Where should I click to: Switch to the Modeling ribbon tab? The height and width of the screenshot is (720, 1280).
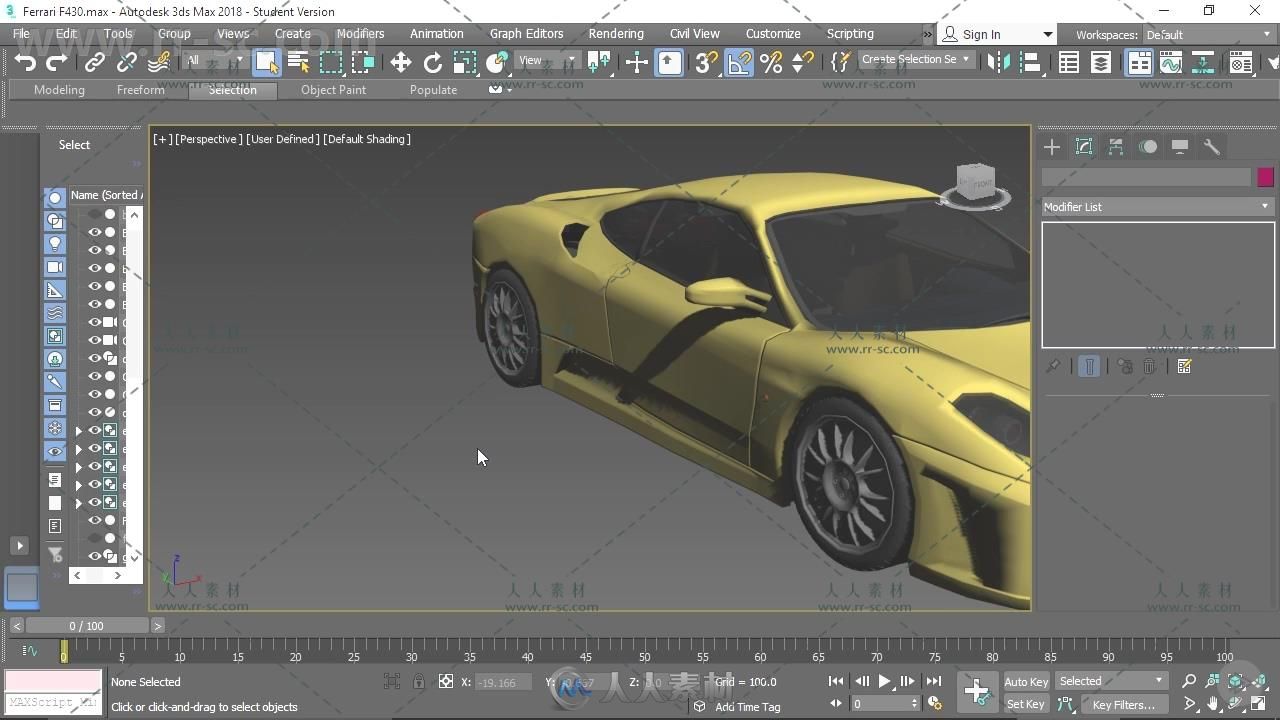(x=59, y=89)
